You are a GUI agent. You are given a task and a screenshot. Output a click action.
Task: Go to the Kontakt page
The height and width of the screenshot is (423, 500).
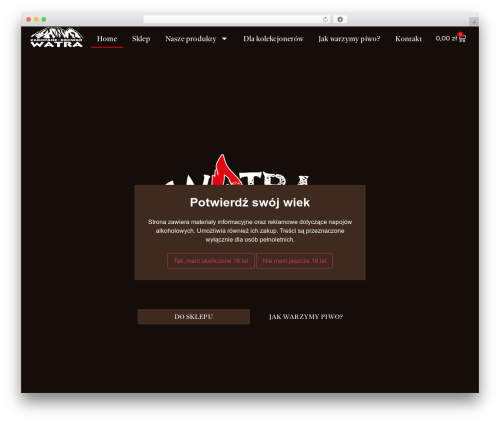408,39
